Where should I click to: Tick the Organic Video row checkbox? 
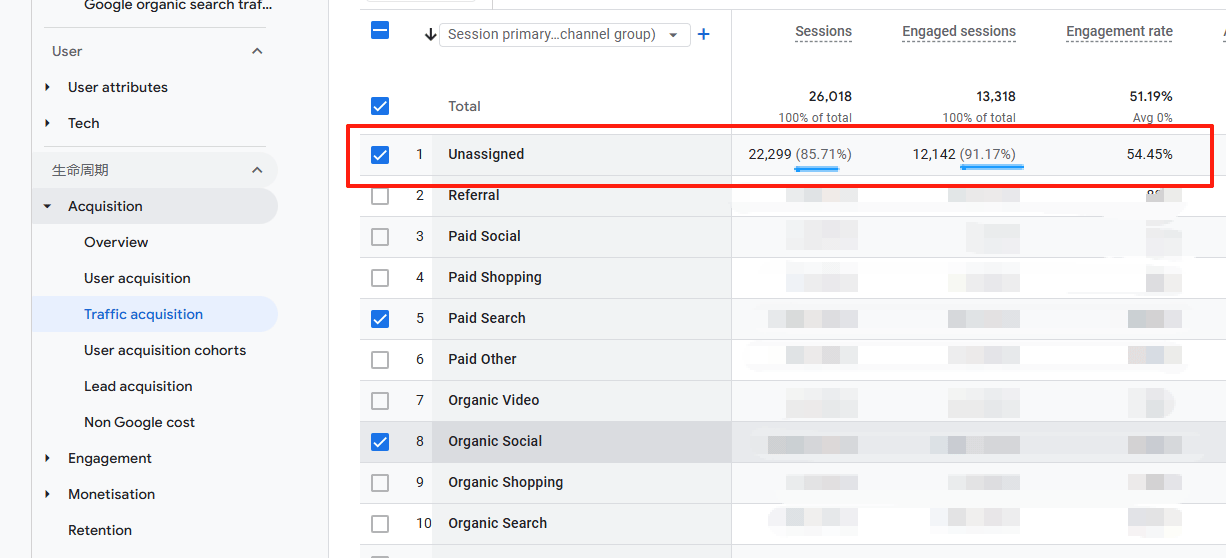tap(380, 401)
